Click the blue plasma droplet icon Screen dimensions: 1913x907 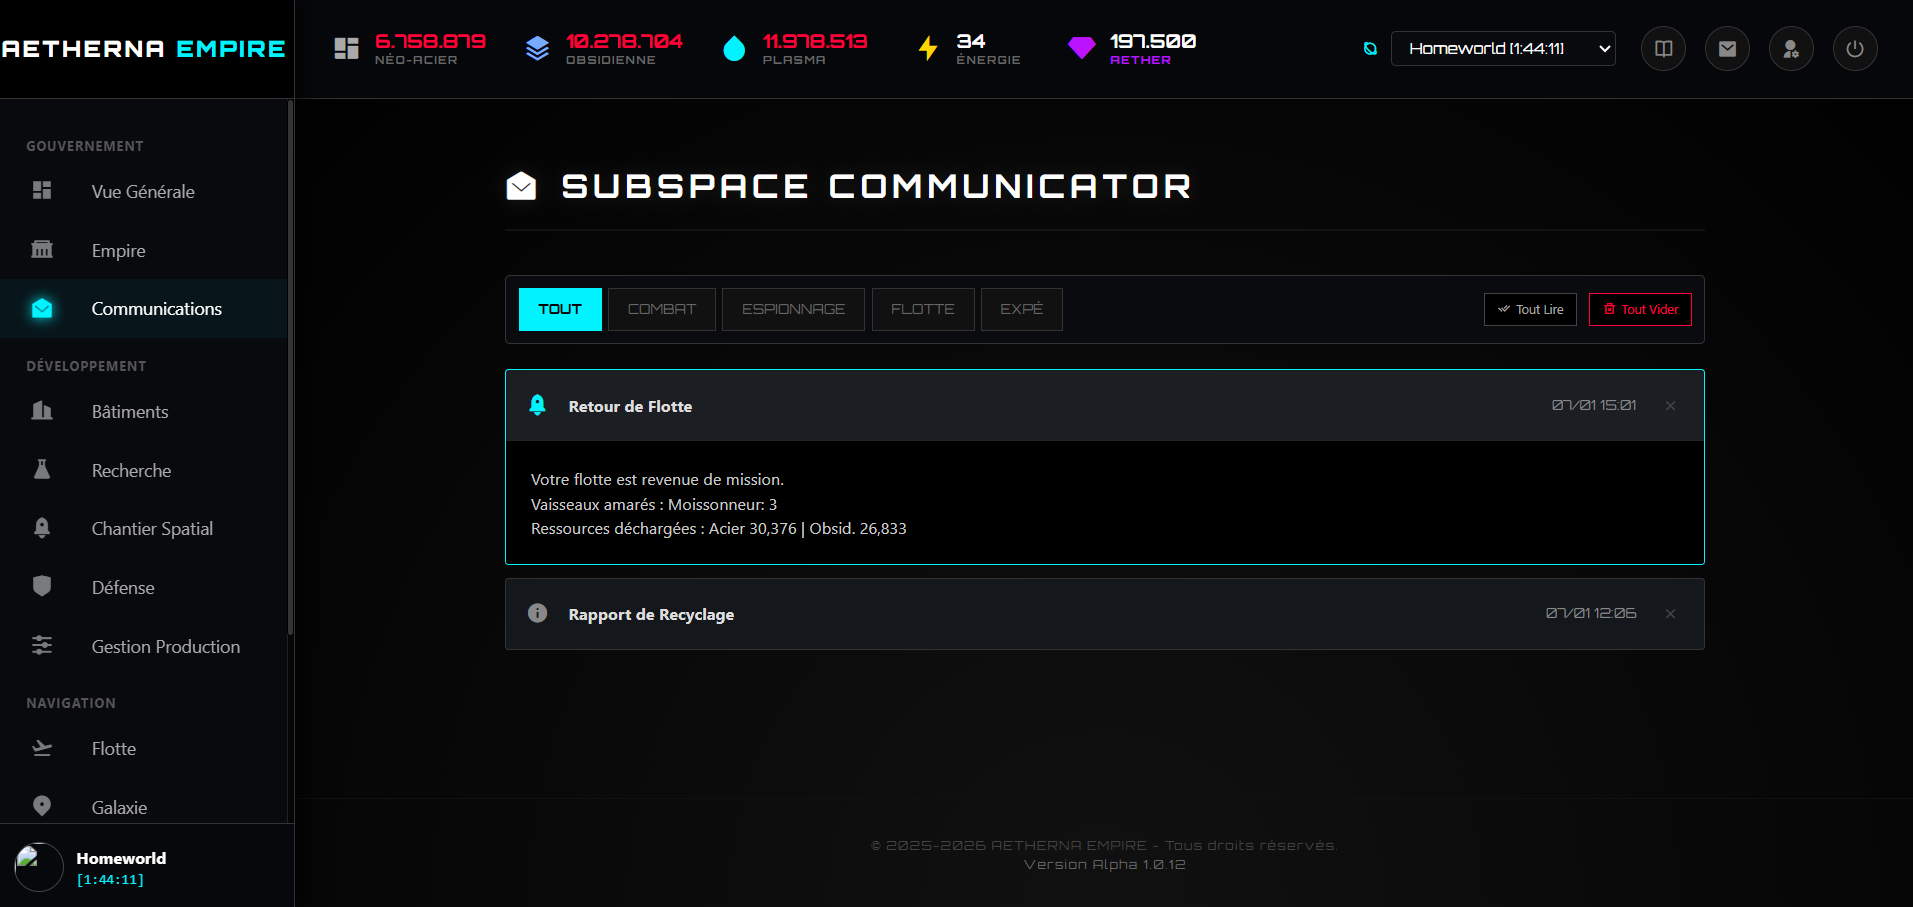click(734, 48)
